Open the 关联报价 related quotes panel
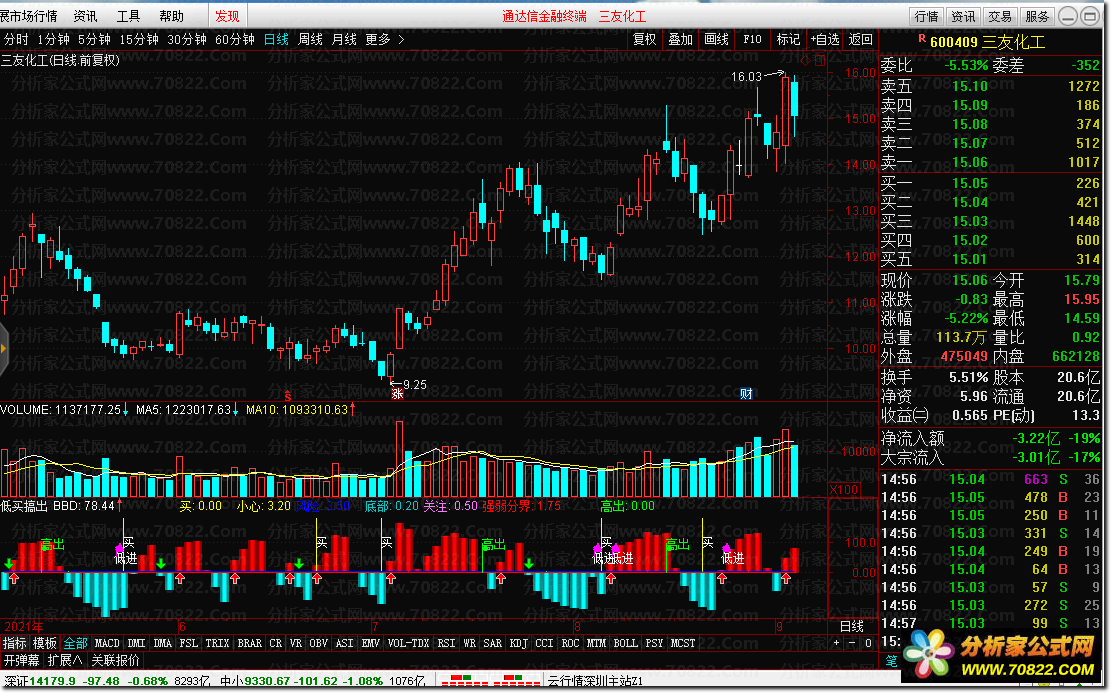1113x694 pixels. tap(116, 661)
